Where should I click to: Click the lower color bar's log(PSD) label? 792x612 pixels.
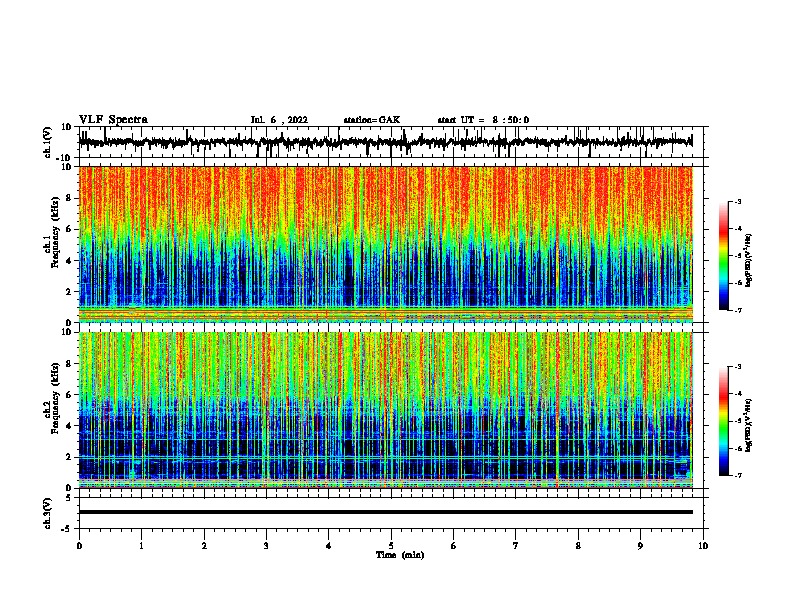click(x=748, y=425)
